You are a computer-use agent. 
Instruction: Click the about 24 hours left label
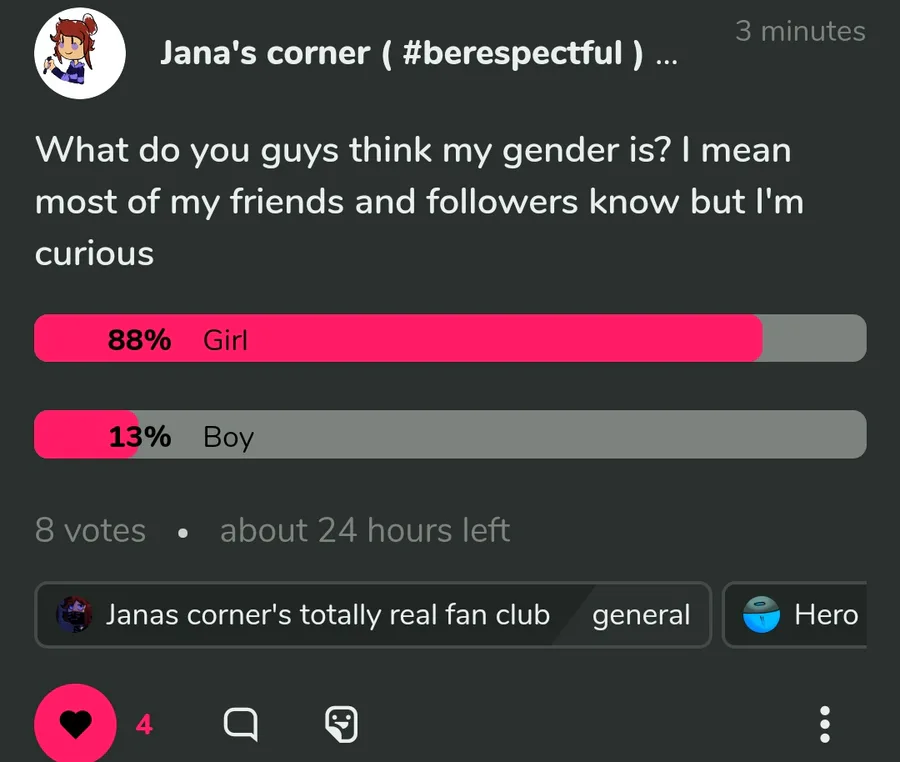(365, 530)
